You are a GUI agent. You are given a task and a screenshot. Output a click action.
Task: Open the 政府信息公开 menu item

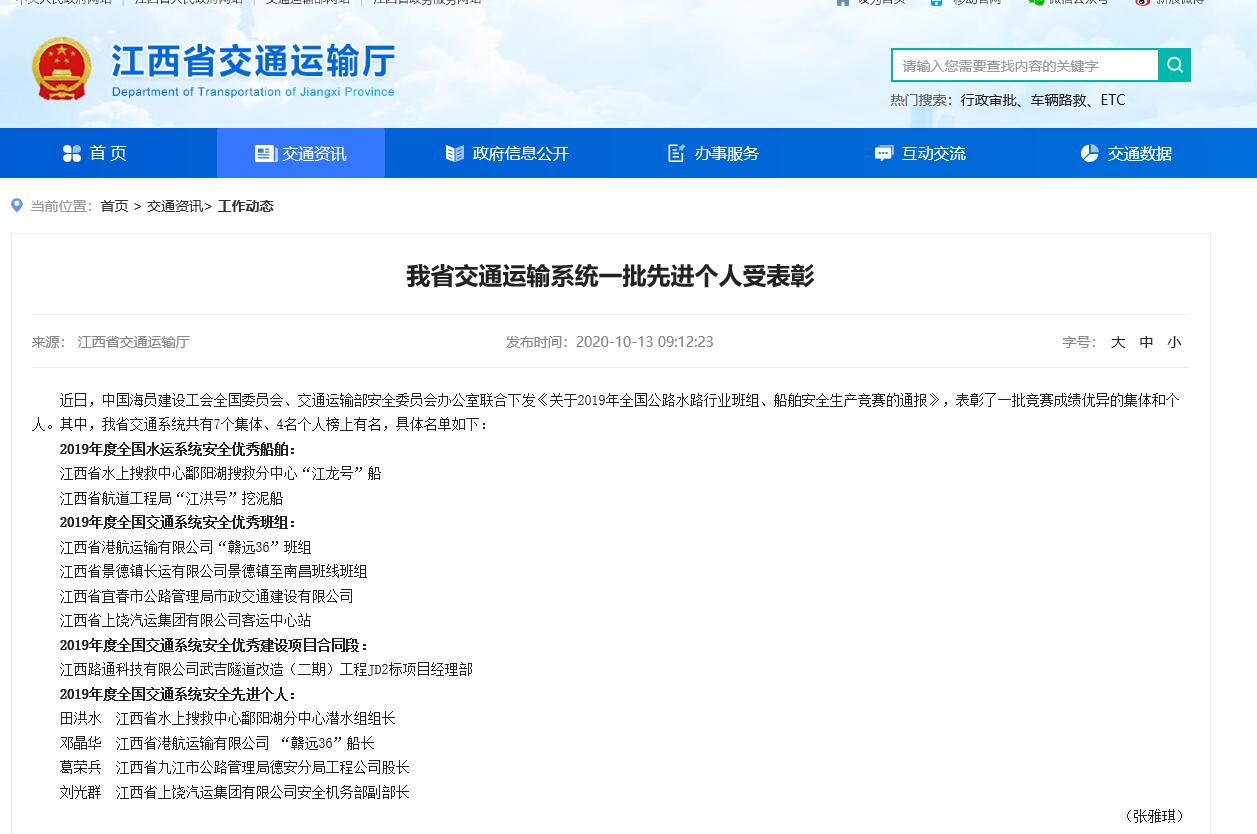(520, 154)
